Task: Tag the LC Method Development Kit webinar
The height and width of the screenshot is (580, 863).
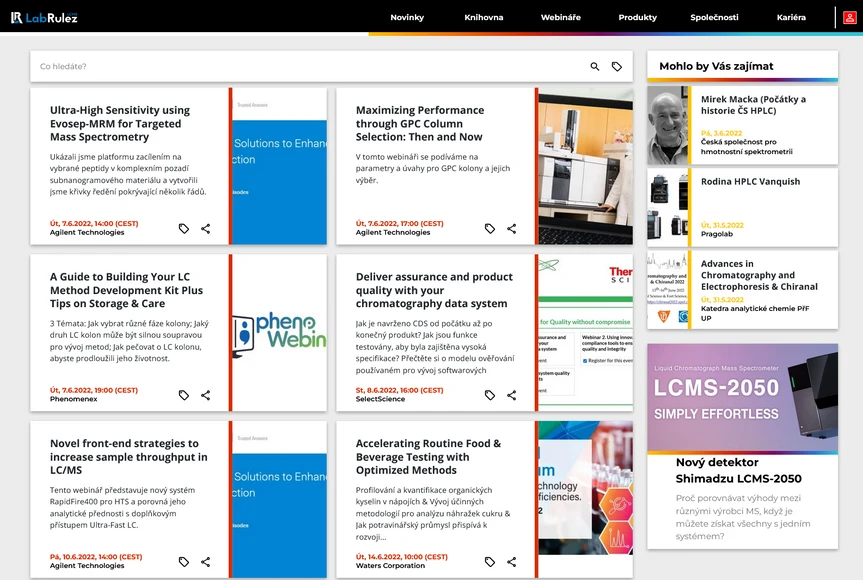Action: click(x=184, y=395)
